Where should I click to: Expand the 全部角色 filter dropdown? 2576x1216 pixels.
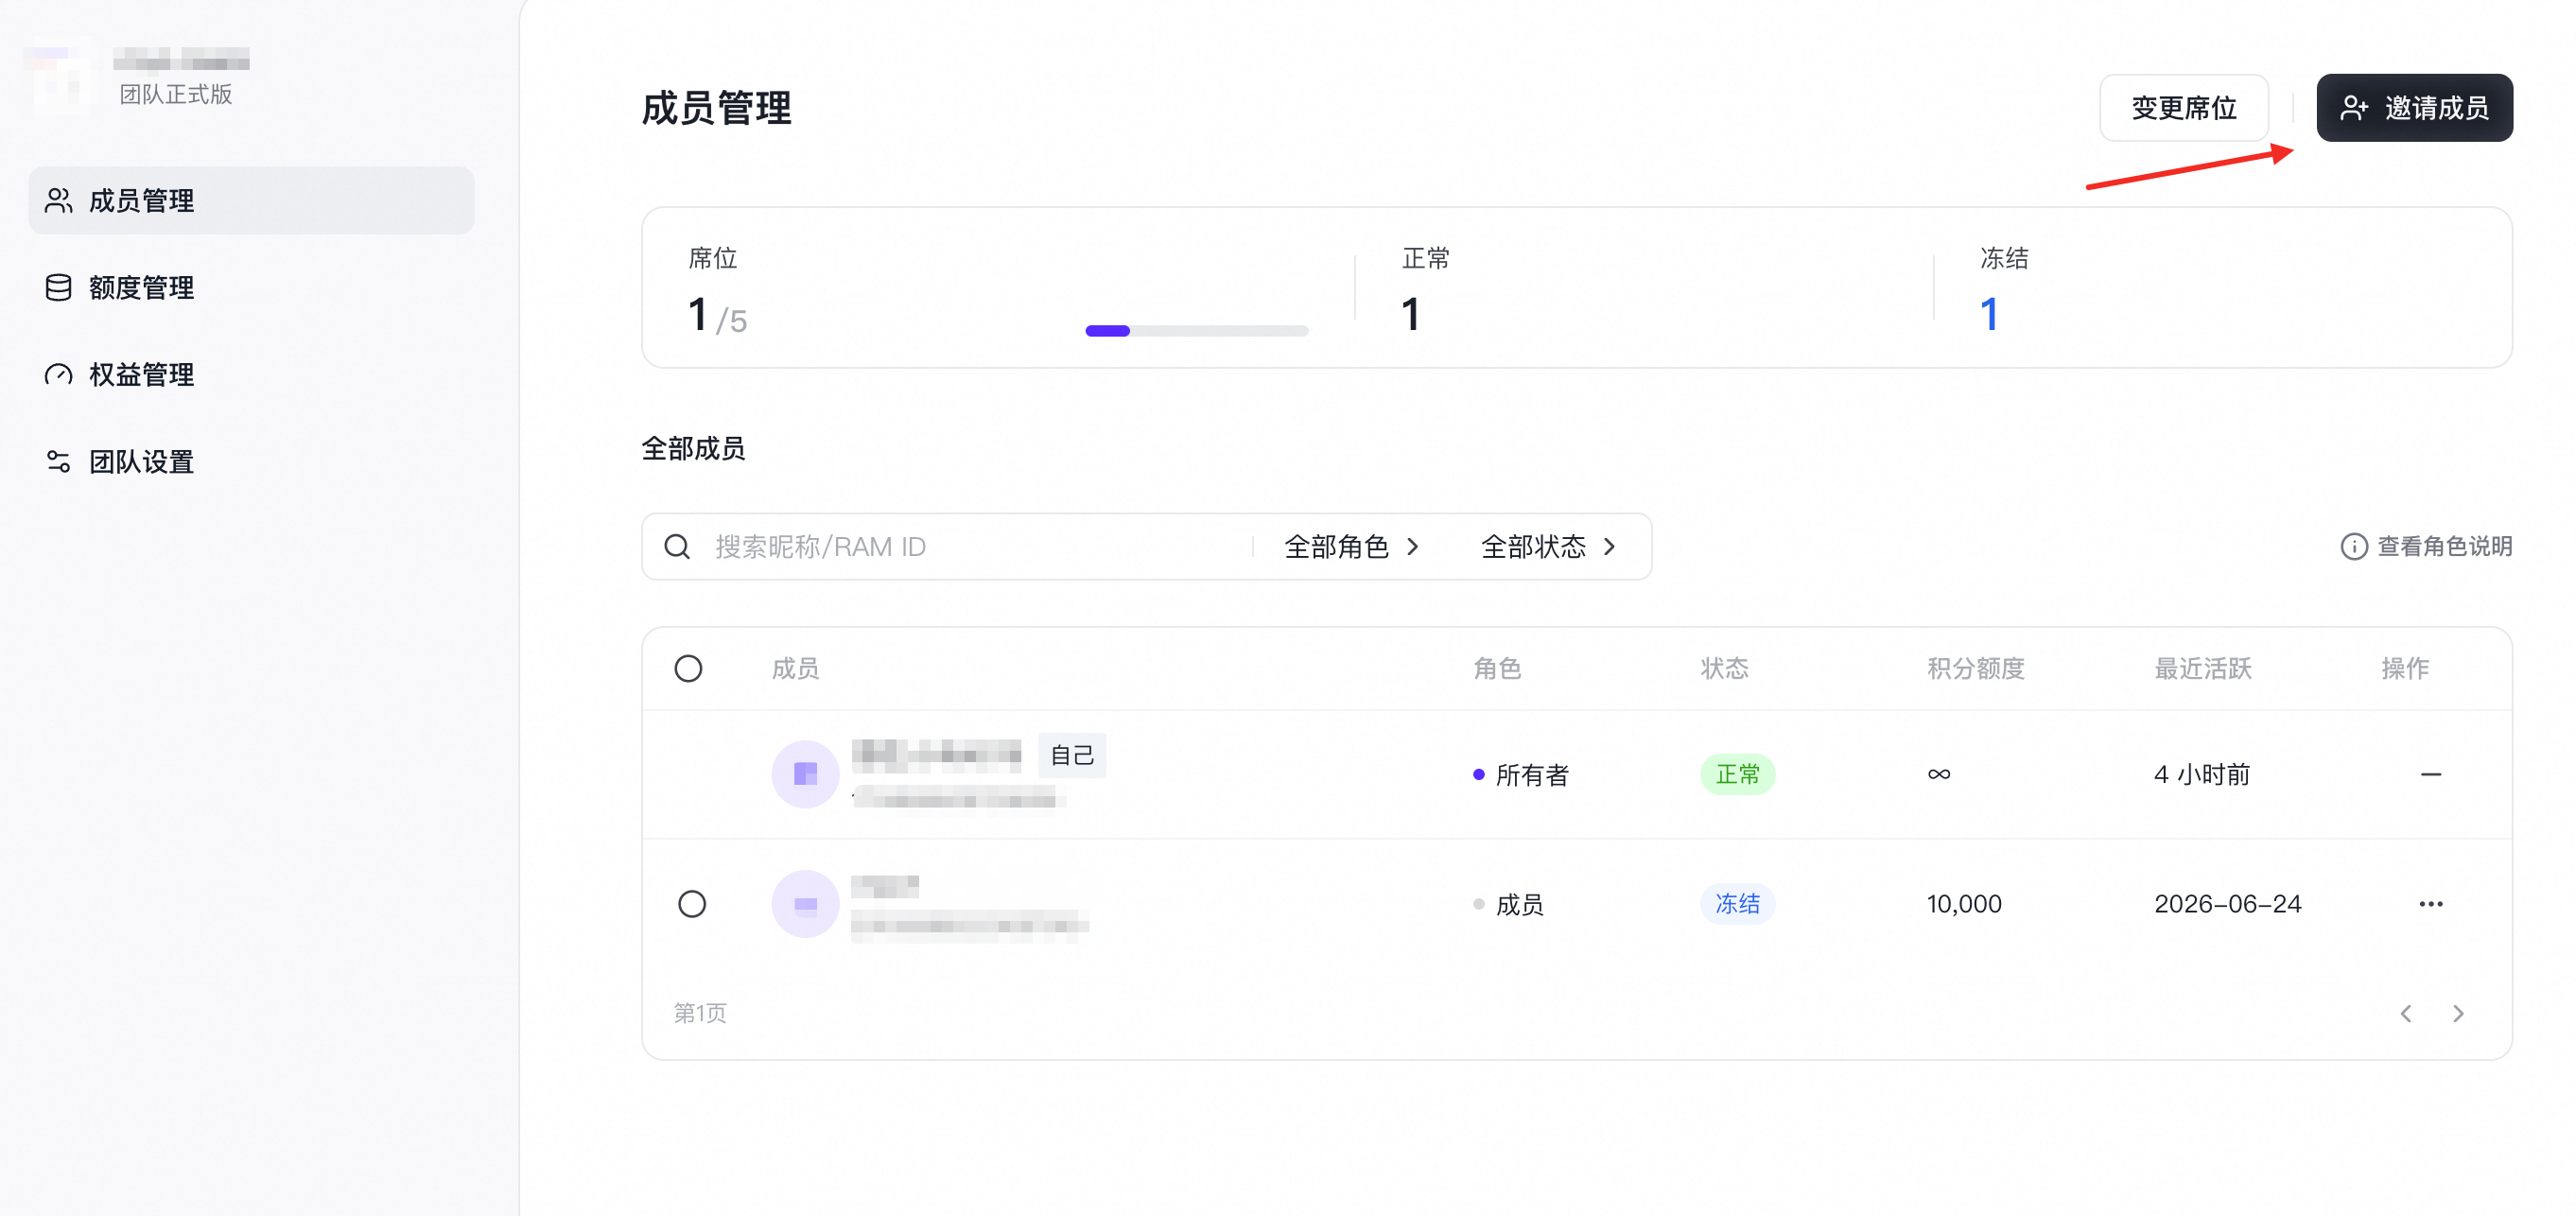tap(1352, 547)
